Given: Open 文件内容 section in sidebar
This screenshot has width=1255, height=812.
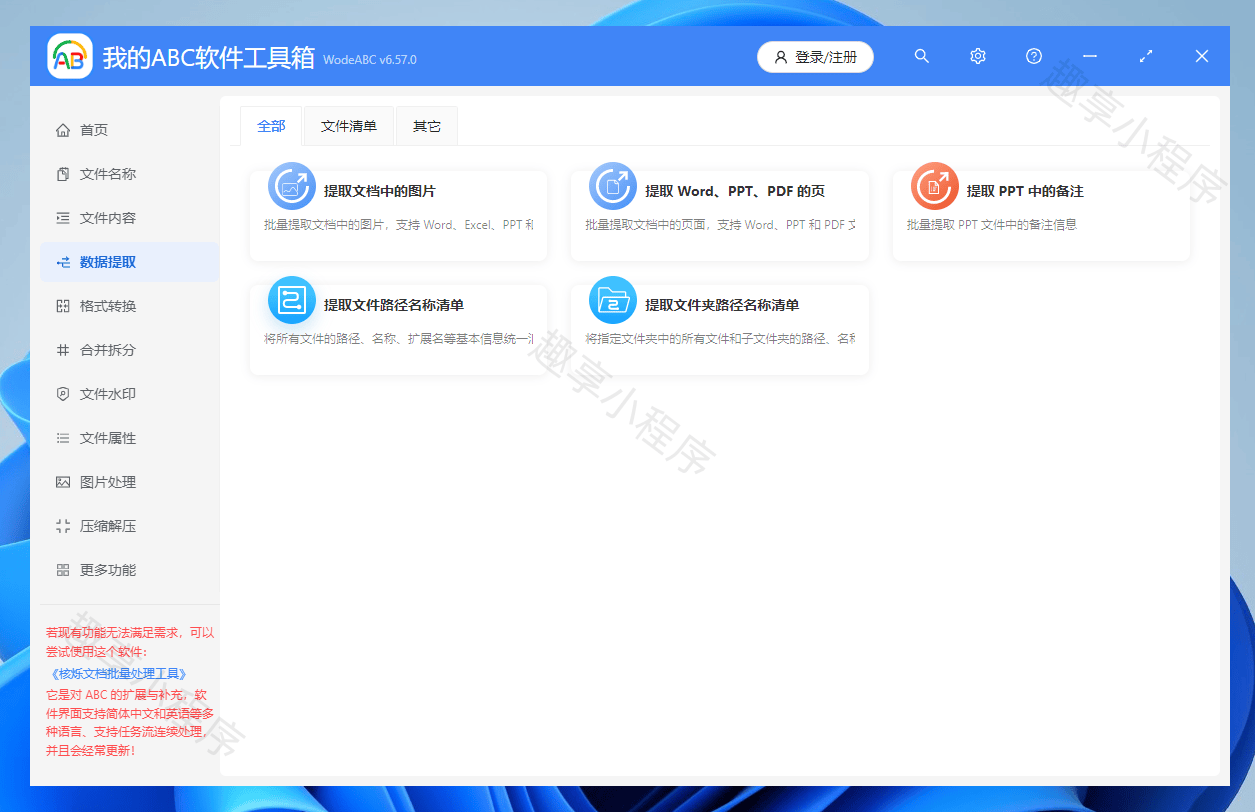Looking at the screenshot, I should click(x=130, y=218).
